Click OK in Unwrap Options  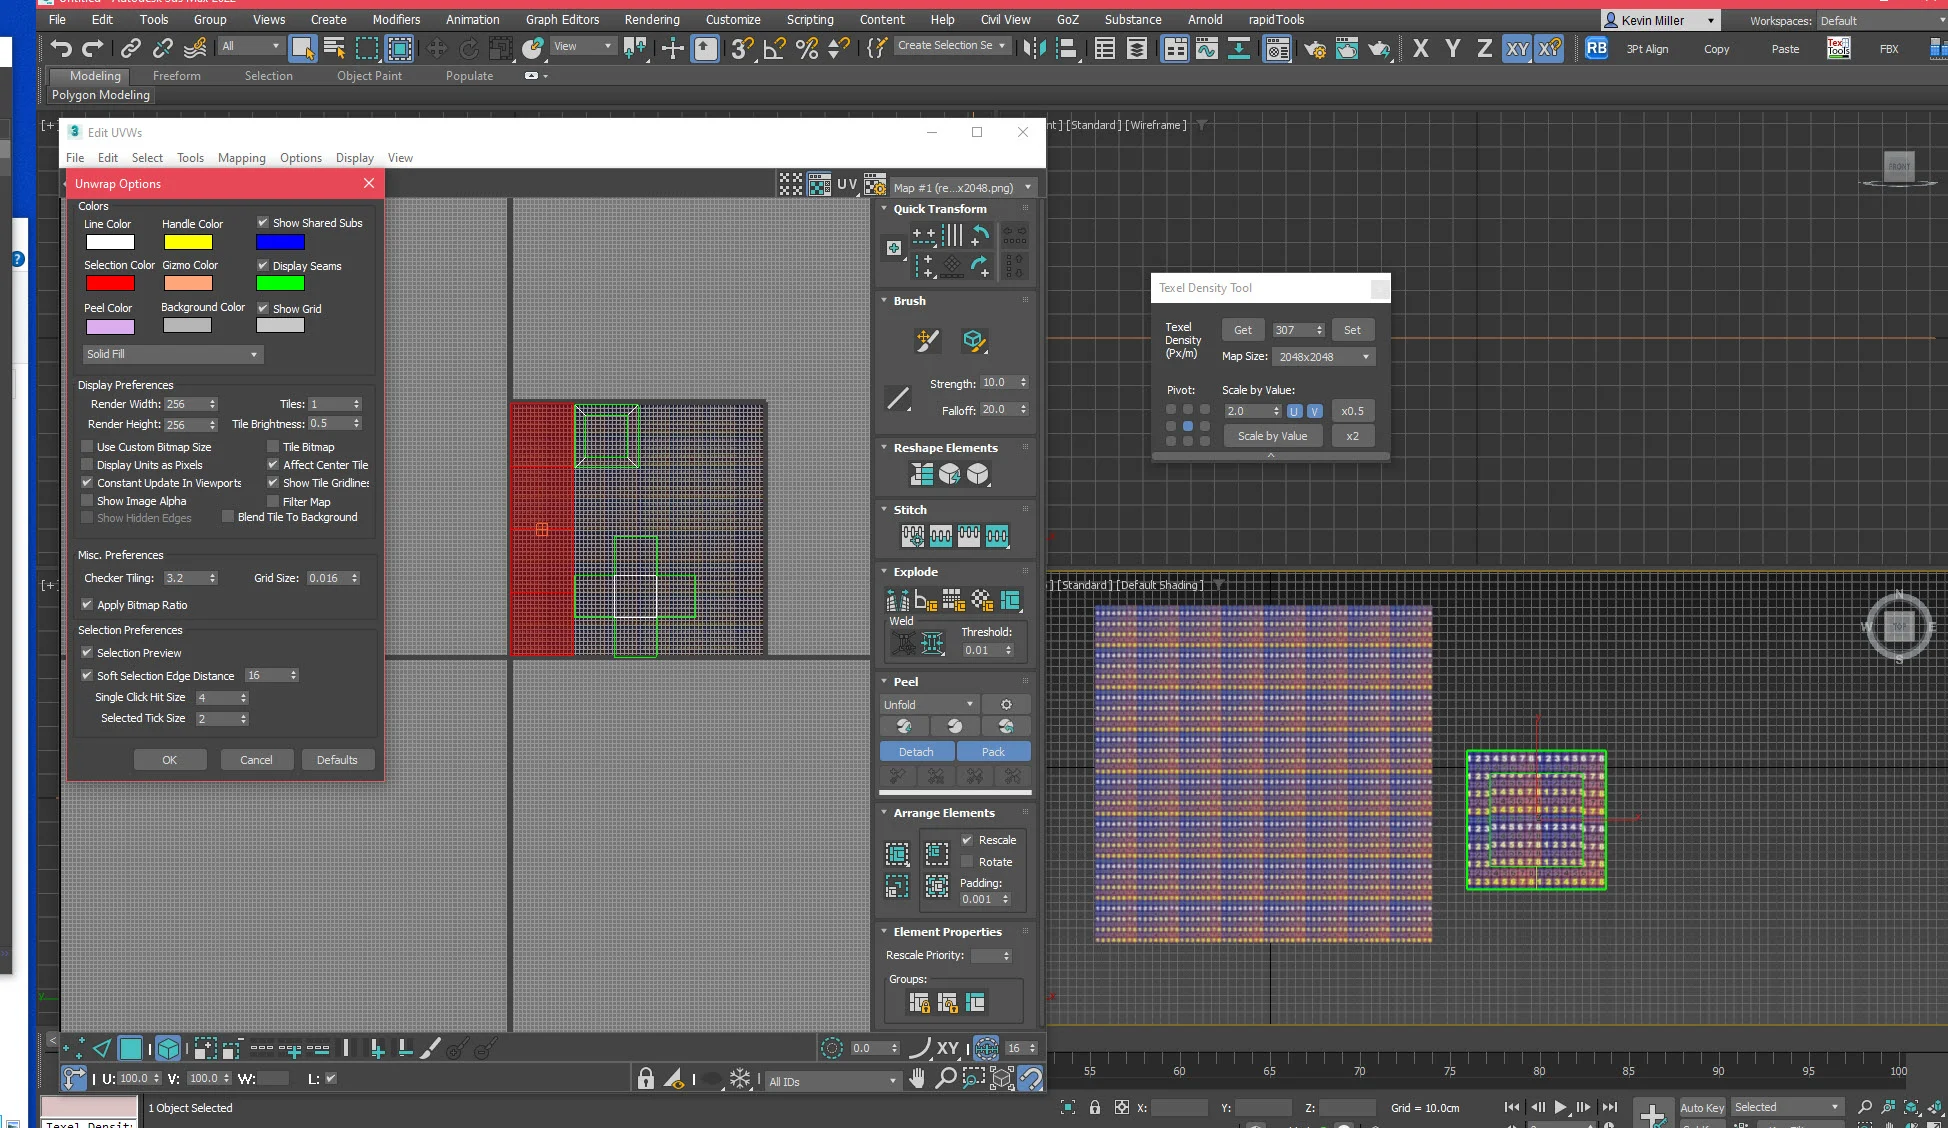pos(170,760)
